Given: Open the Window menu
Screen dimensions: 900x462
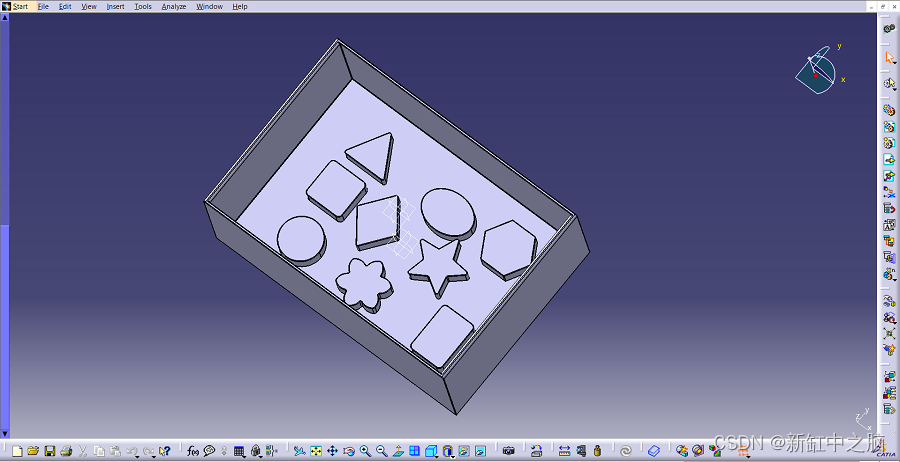Looking at the screenshot, I should (210, 6).
